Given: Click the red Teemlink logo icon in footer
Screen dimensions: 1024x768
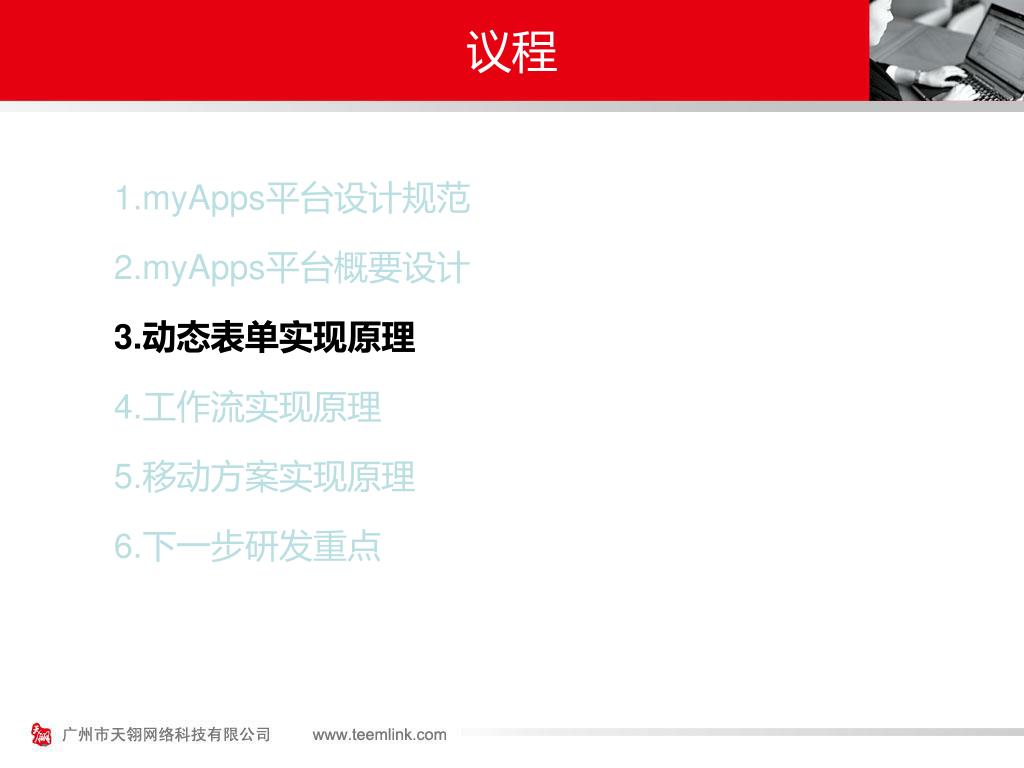Looking at the screenshot, I should click(41, 734).
